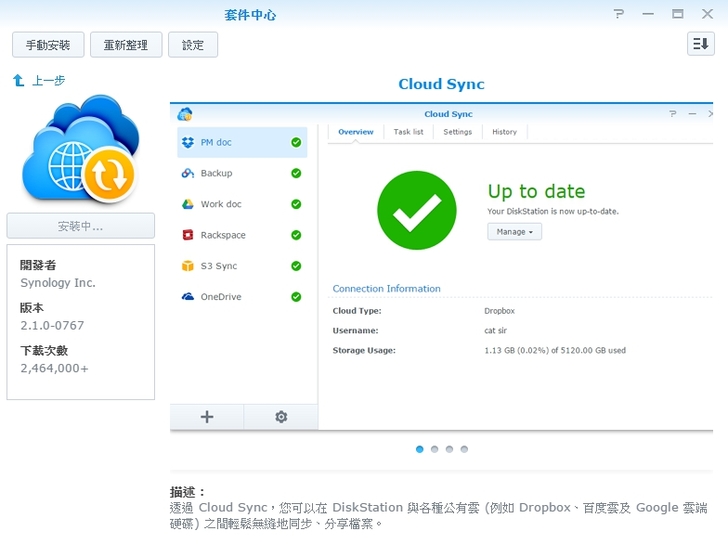
Task: Click the OneDrive cloud icon
Action: pos(188,297)
